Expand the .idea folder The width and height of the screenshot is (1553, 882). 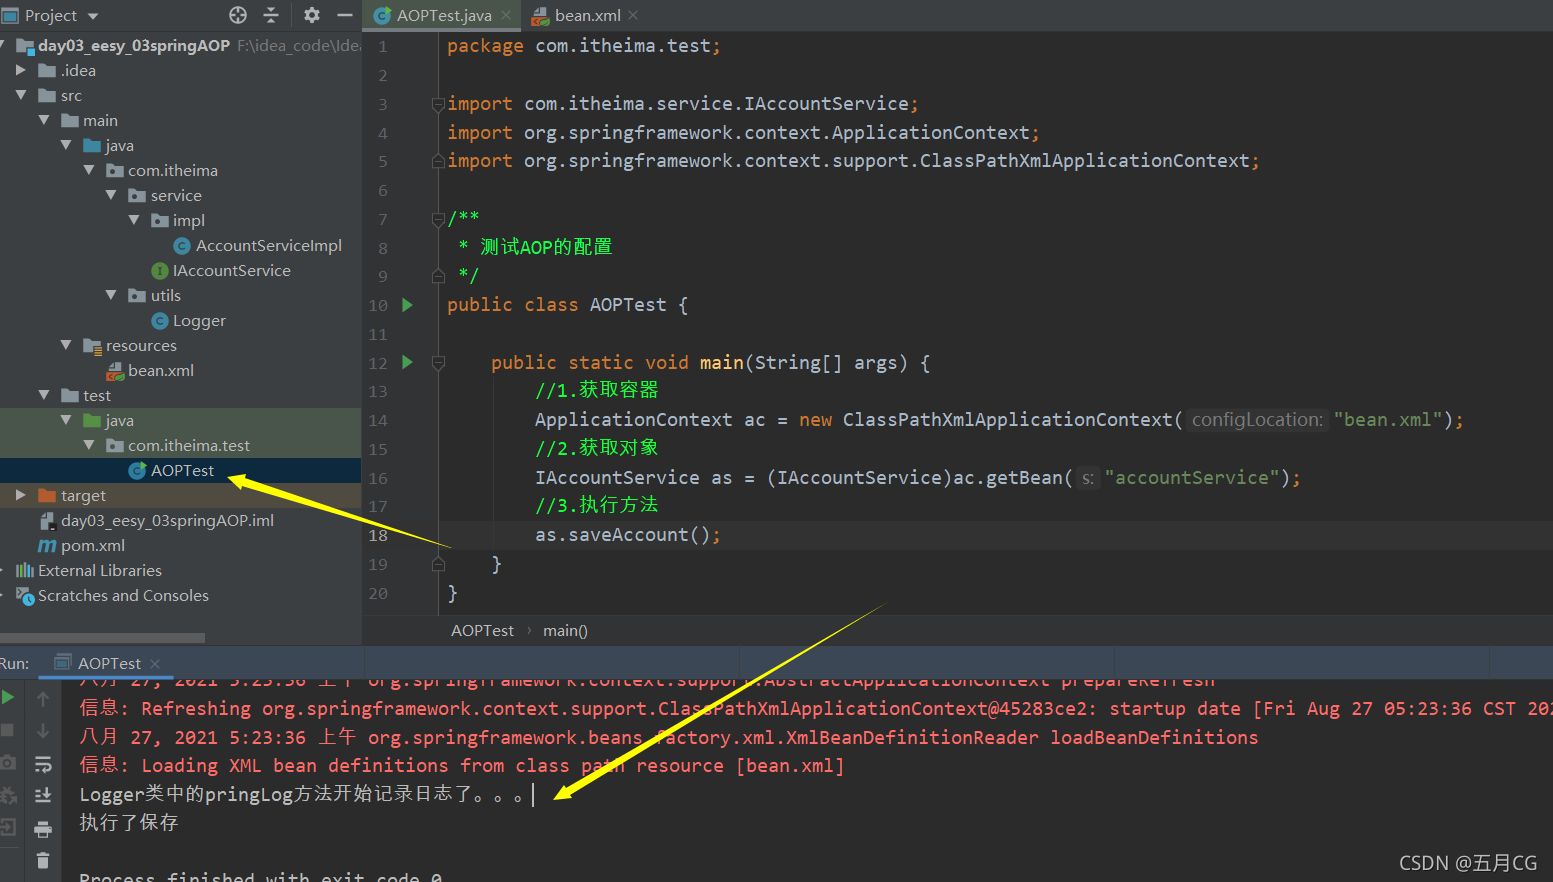coord(21,70)
